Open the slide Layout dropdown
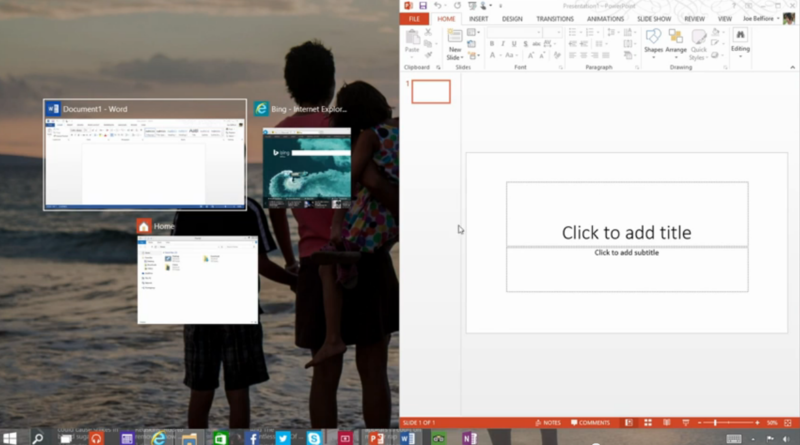 [x=473, y=33]
